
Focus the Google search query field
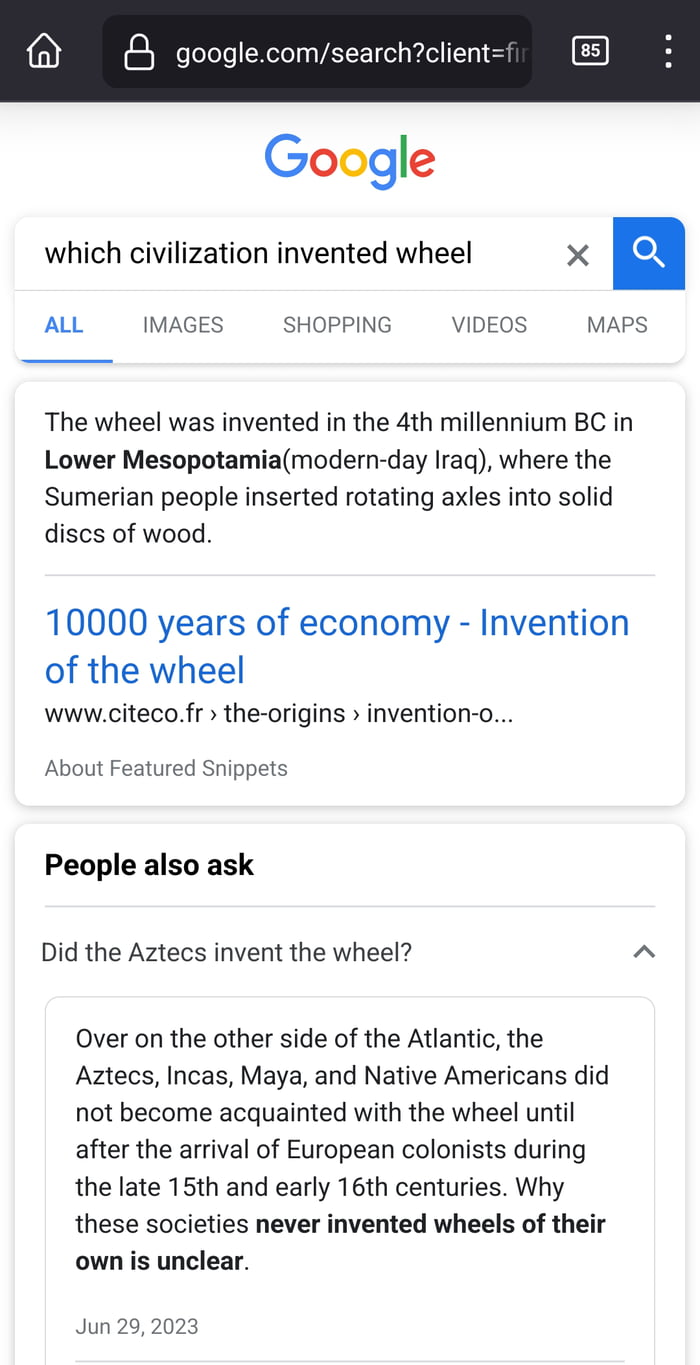290,253
